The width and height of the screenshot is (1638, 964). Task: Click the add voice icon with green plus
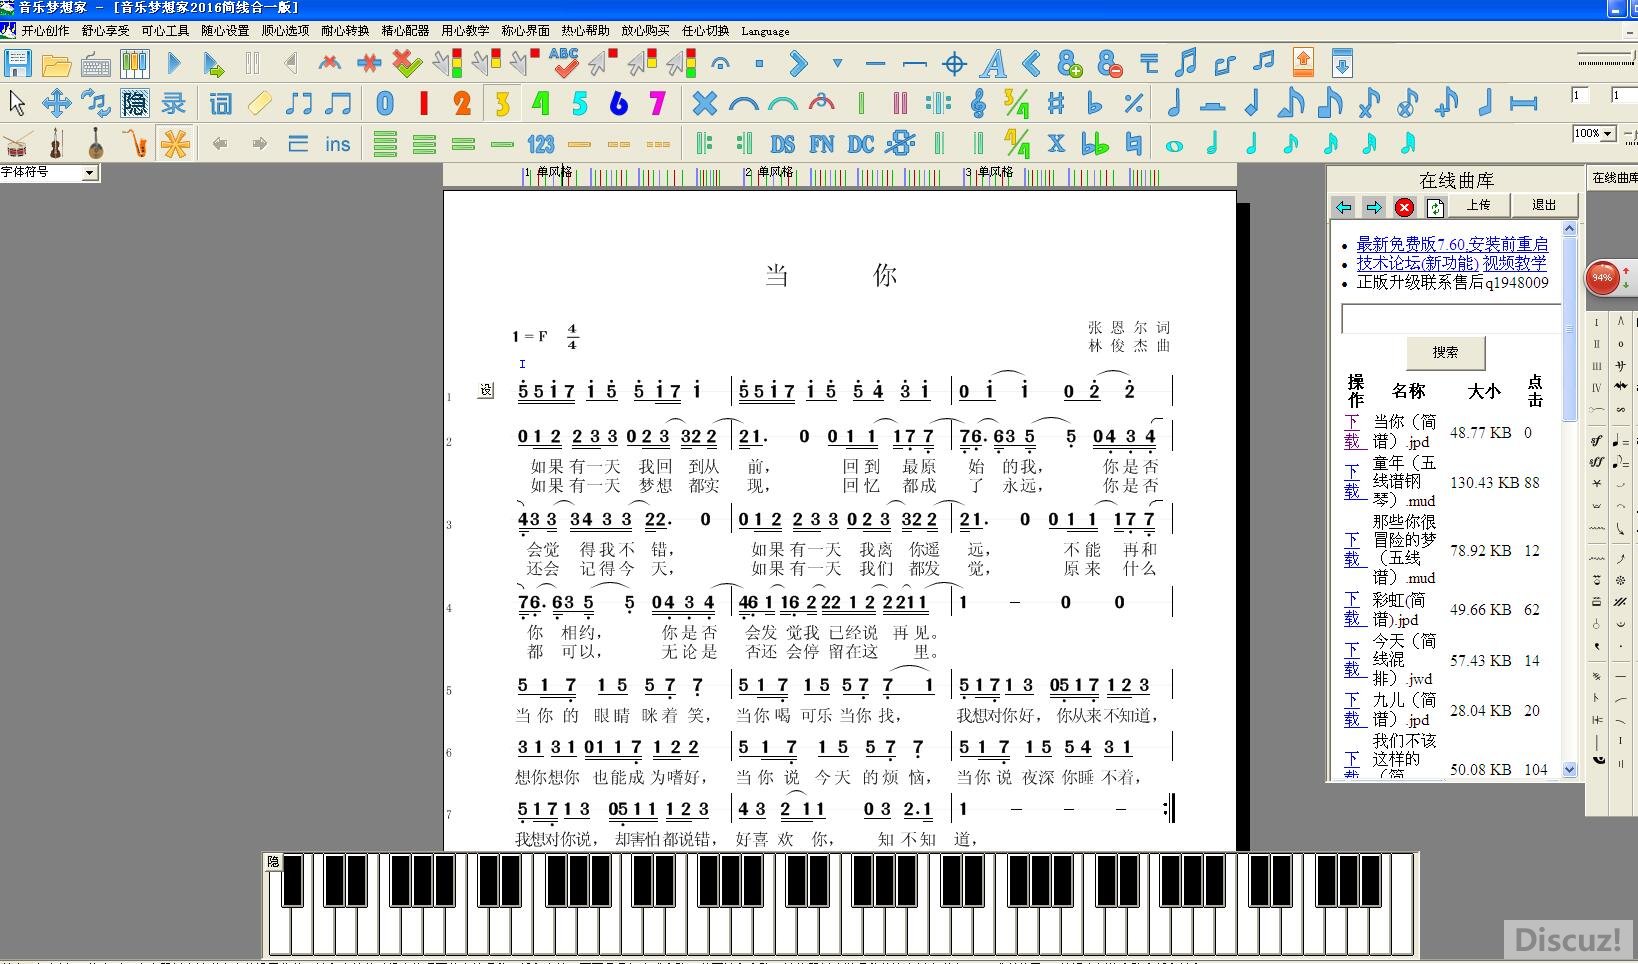pos(1070,65)
